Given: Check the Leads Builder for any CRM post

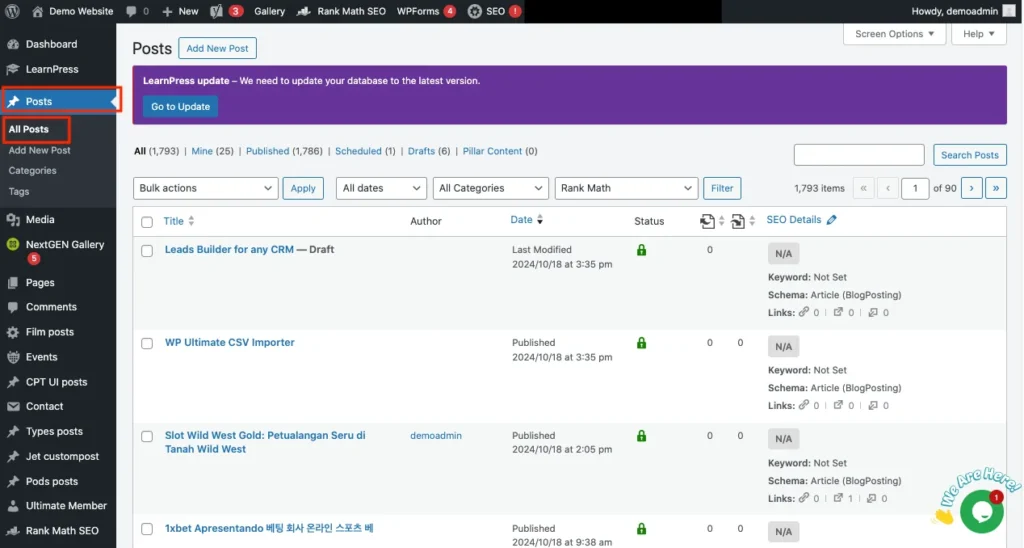Looking at the screenshot, I should pos(147,250).
